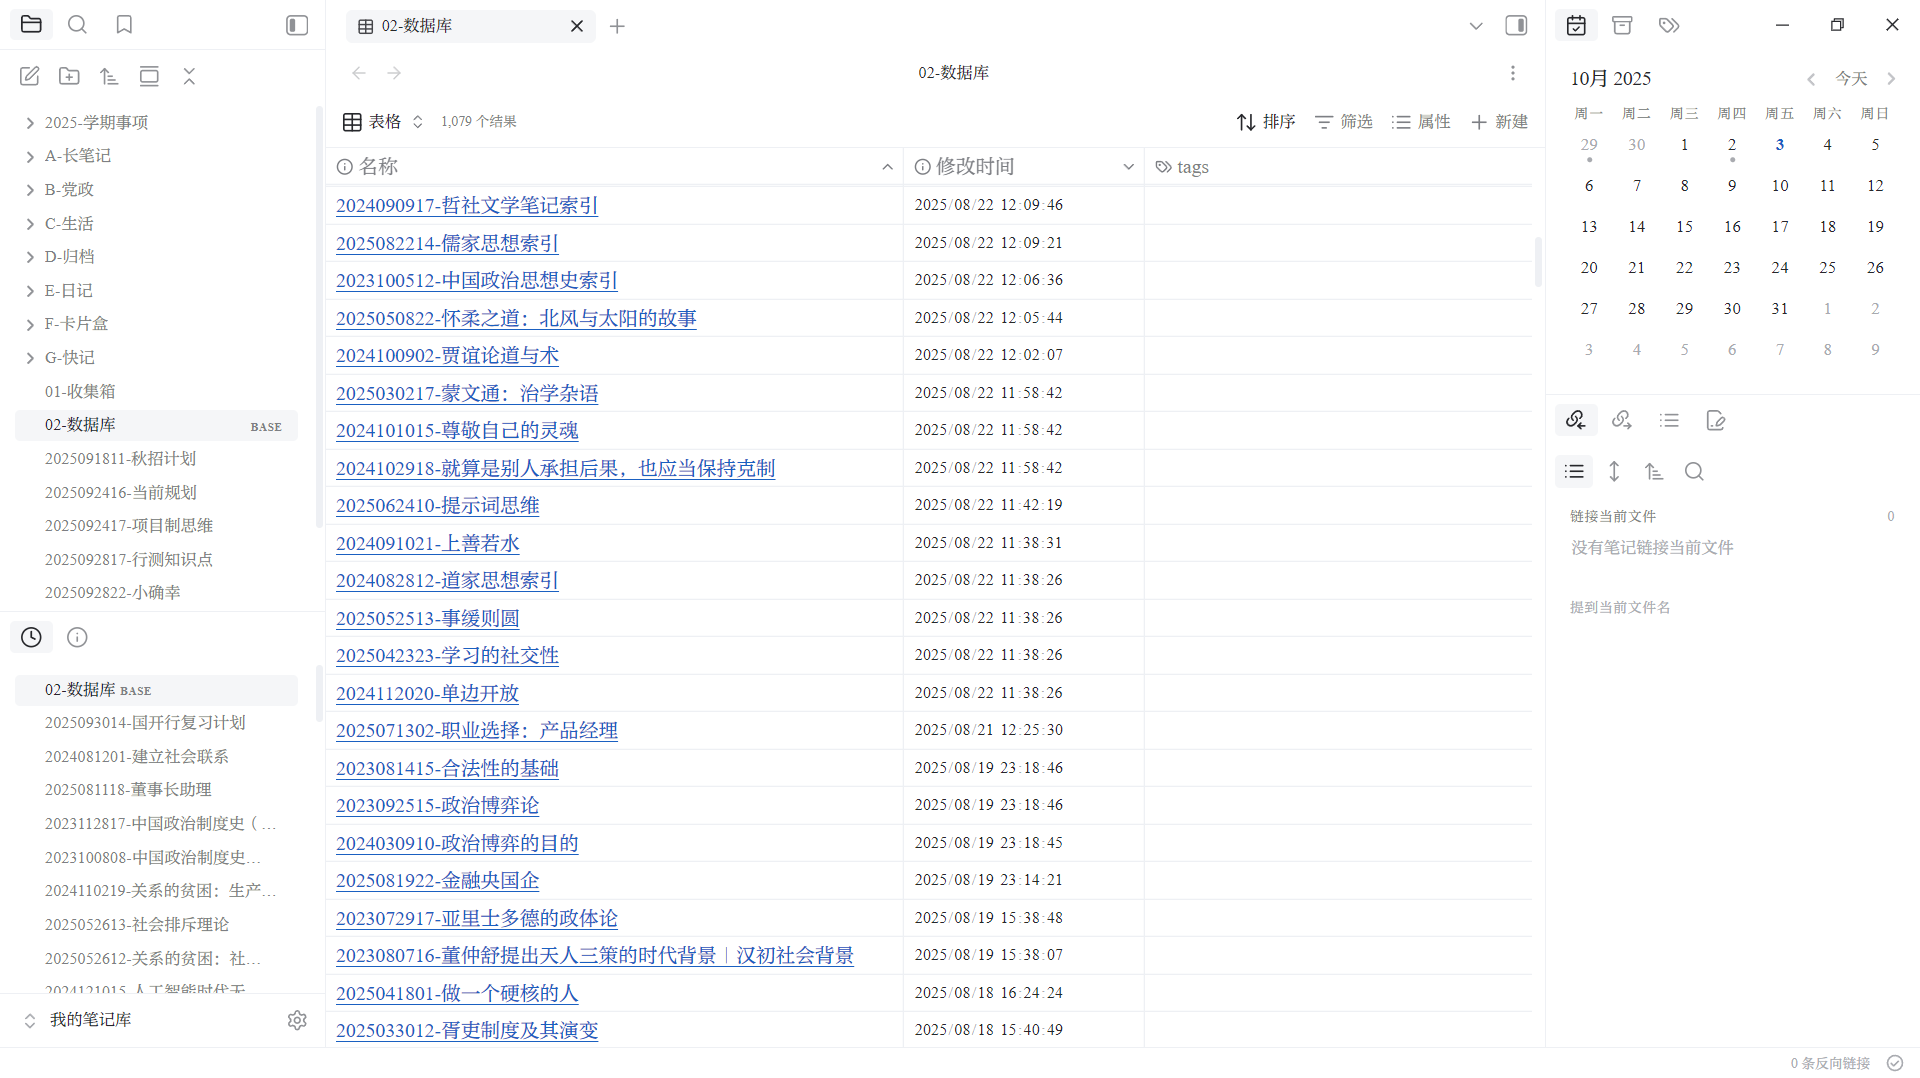The height and width of the screenshot is (1078, 1920).
Task: Open the search icon in left sidebar
Action: point(77,25)
